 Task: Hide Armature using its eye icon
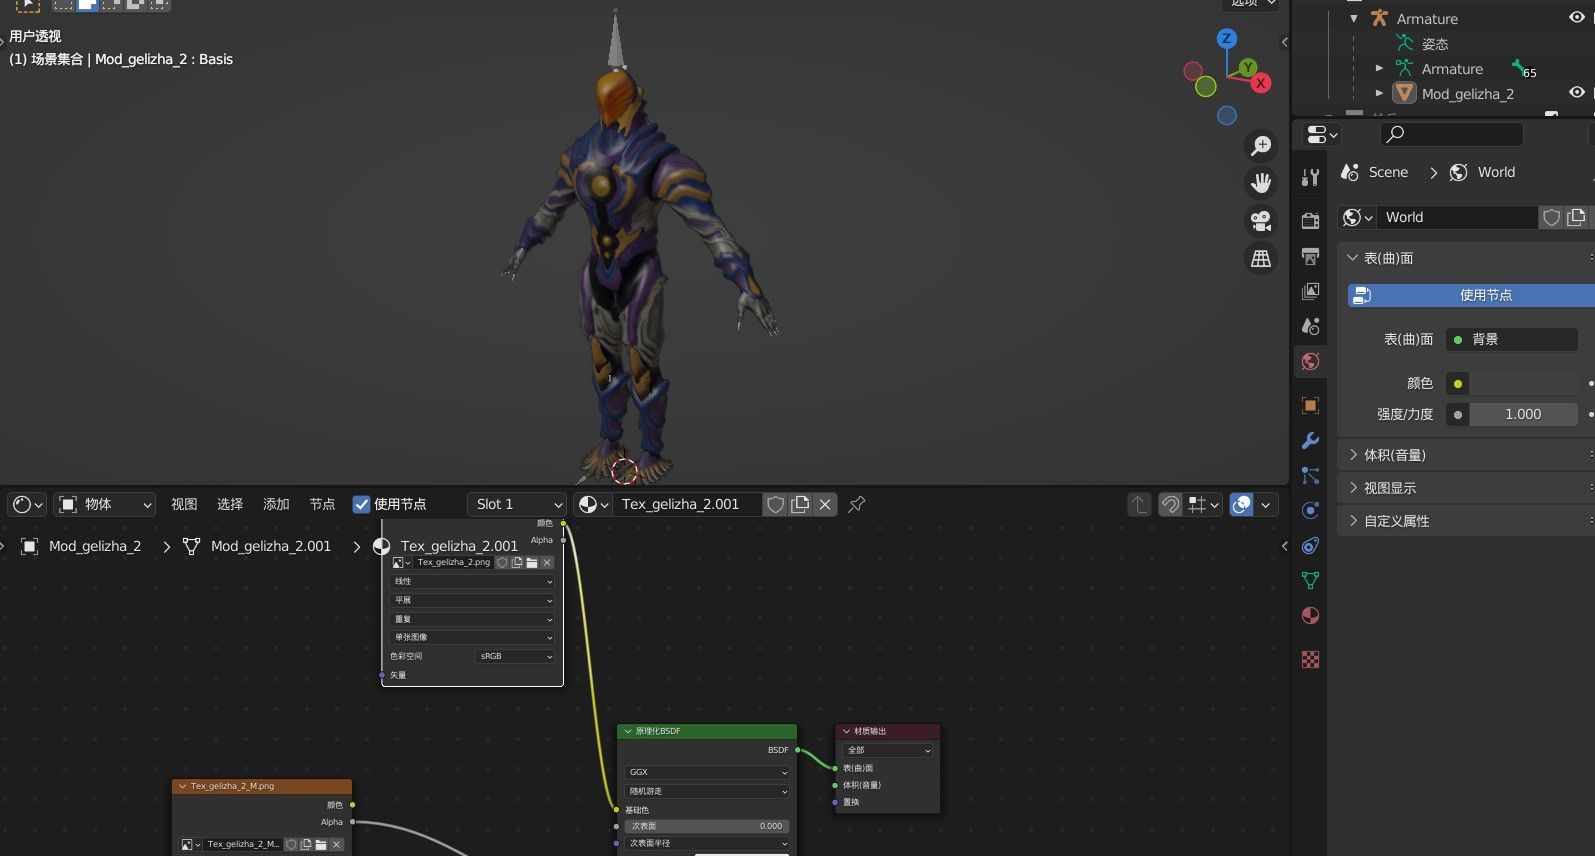pyautogui.click(x=1576, y=18)
